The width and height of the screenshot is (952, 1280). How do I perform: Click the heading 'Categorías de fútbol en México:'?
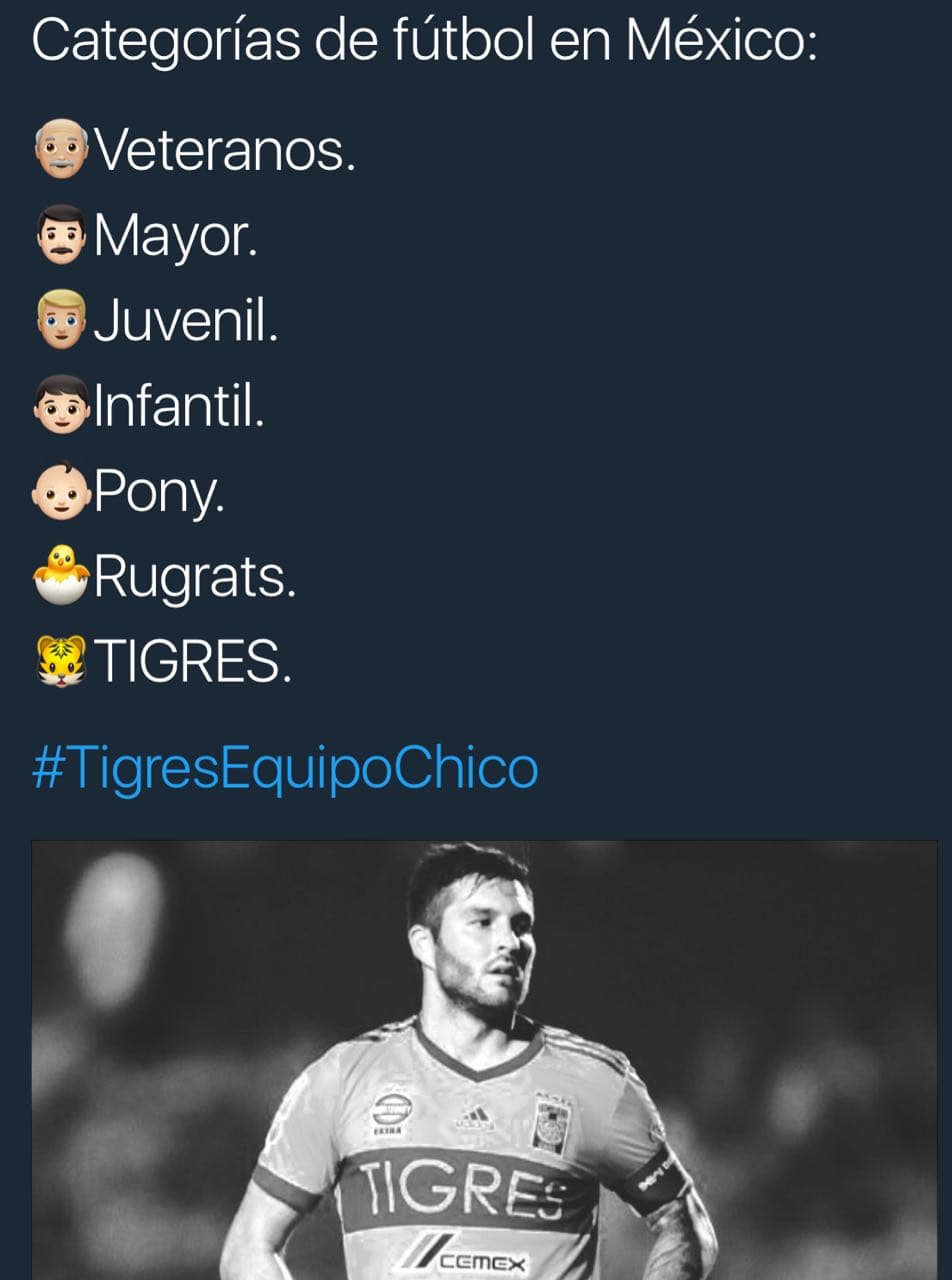click(424, 42)
